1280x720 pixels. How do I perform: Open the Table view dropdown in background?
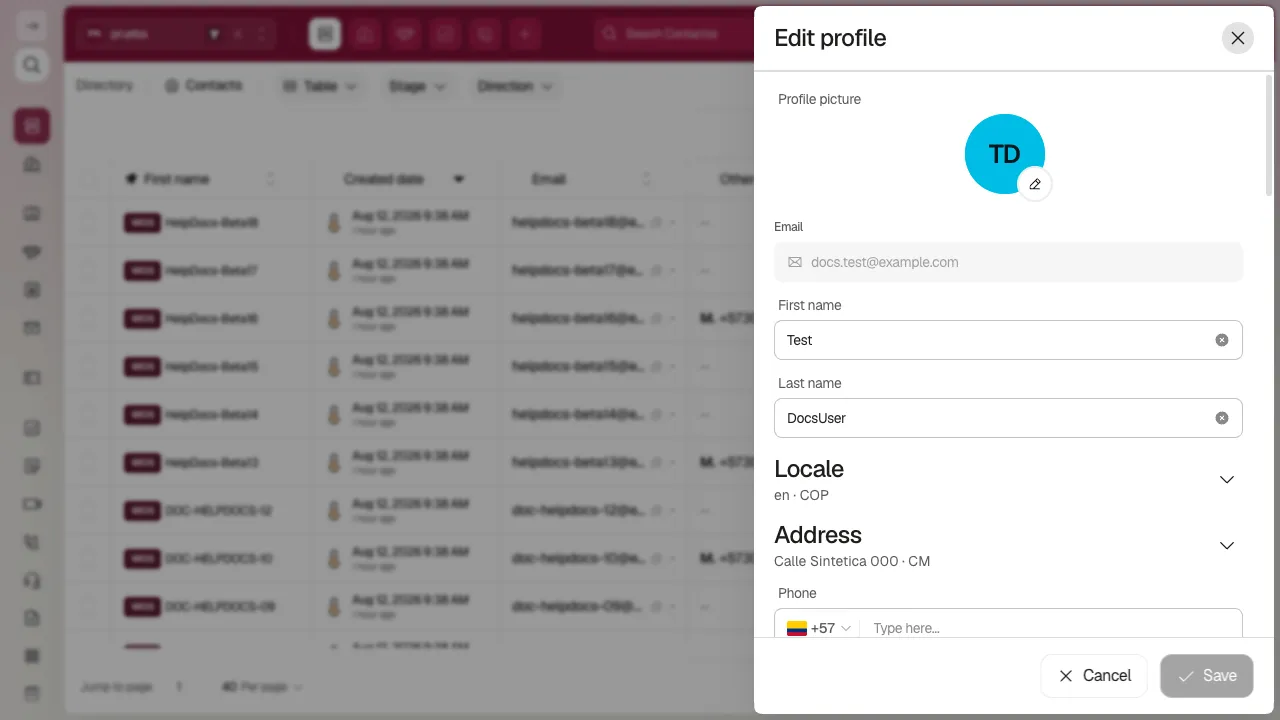click(320, 87)
